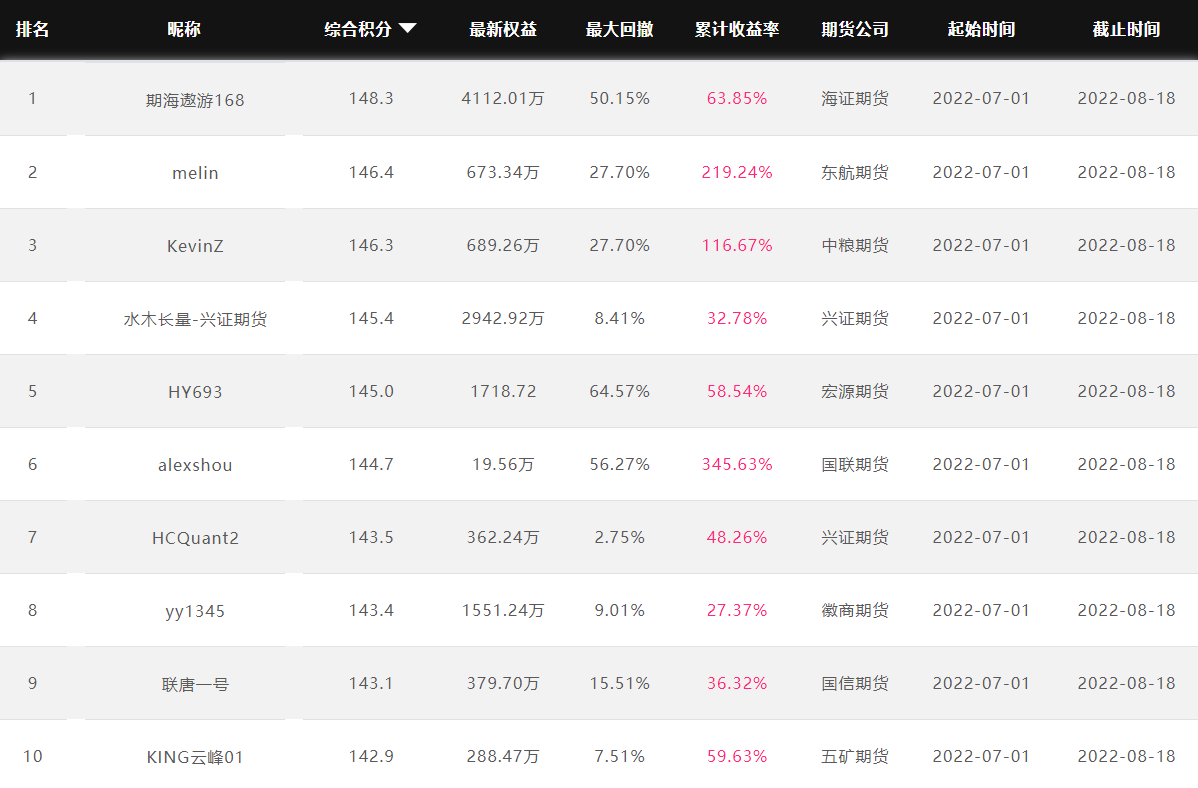Screen dimensions: 1198x788
Task: Click futures company 东航期货
Action: tap(855, 172)
